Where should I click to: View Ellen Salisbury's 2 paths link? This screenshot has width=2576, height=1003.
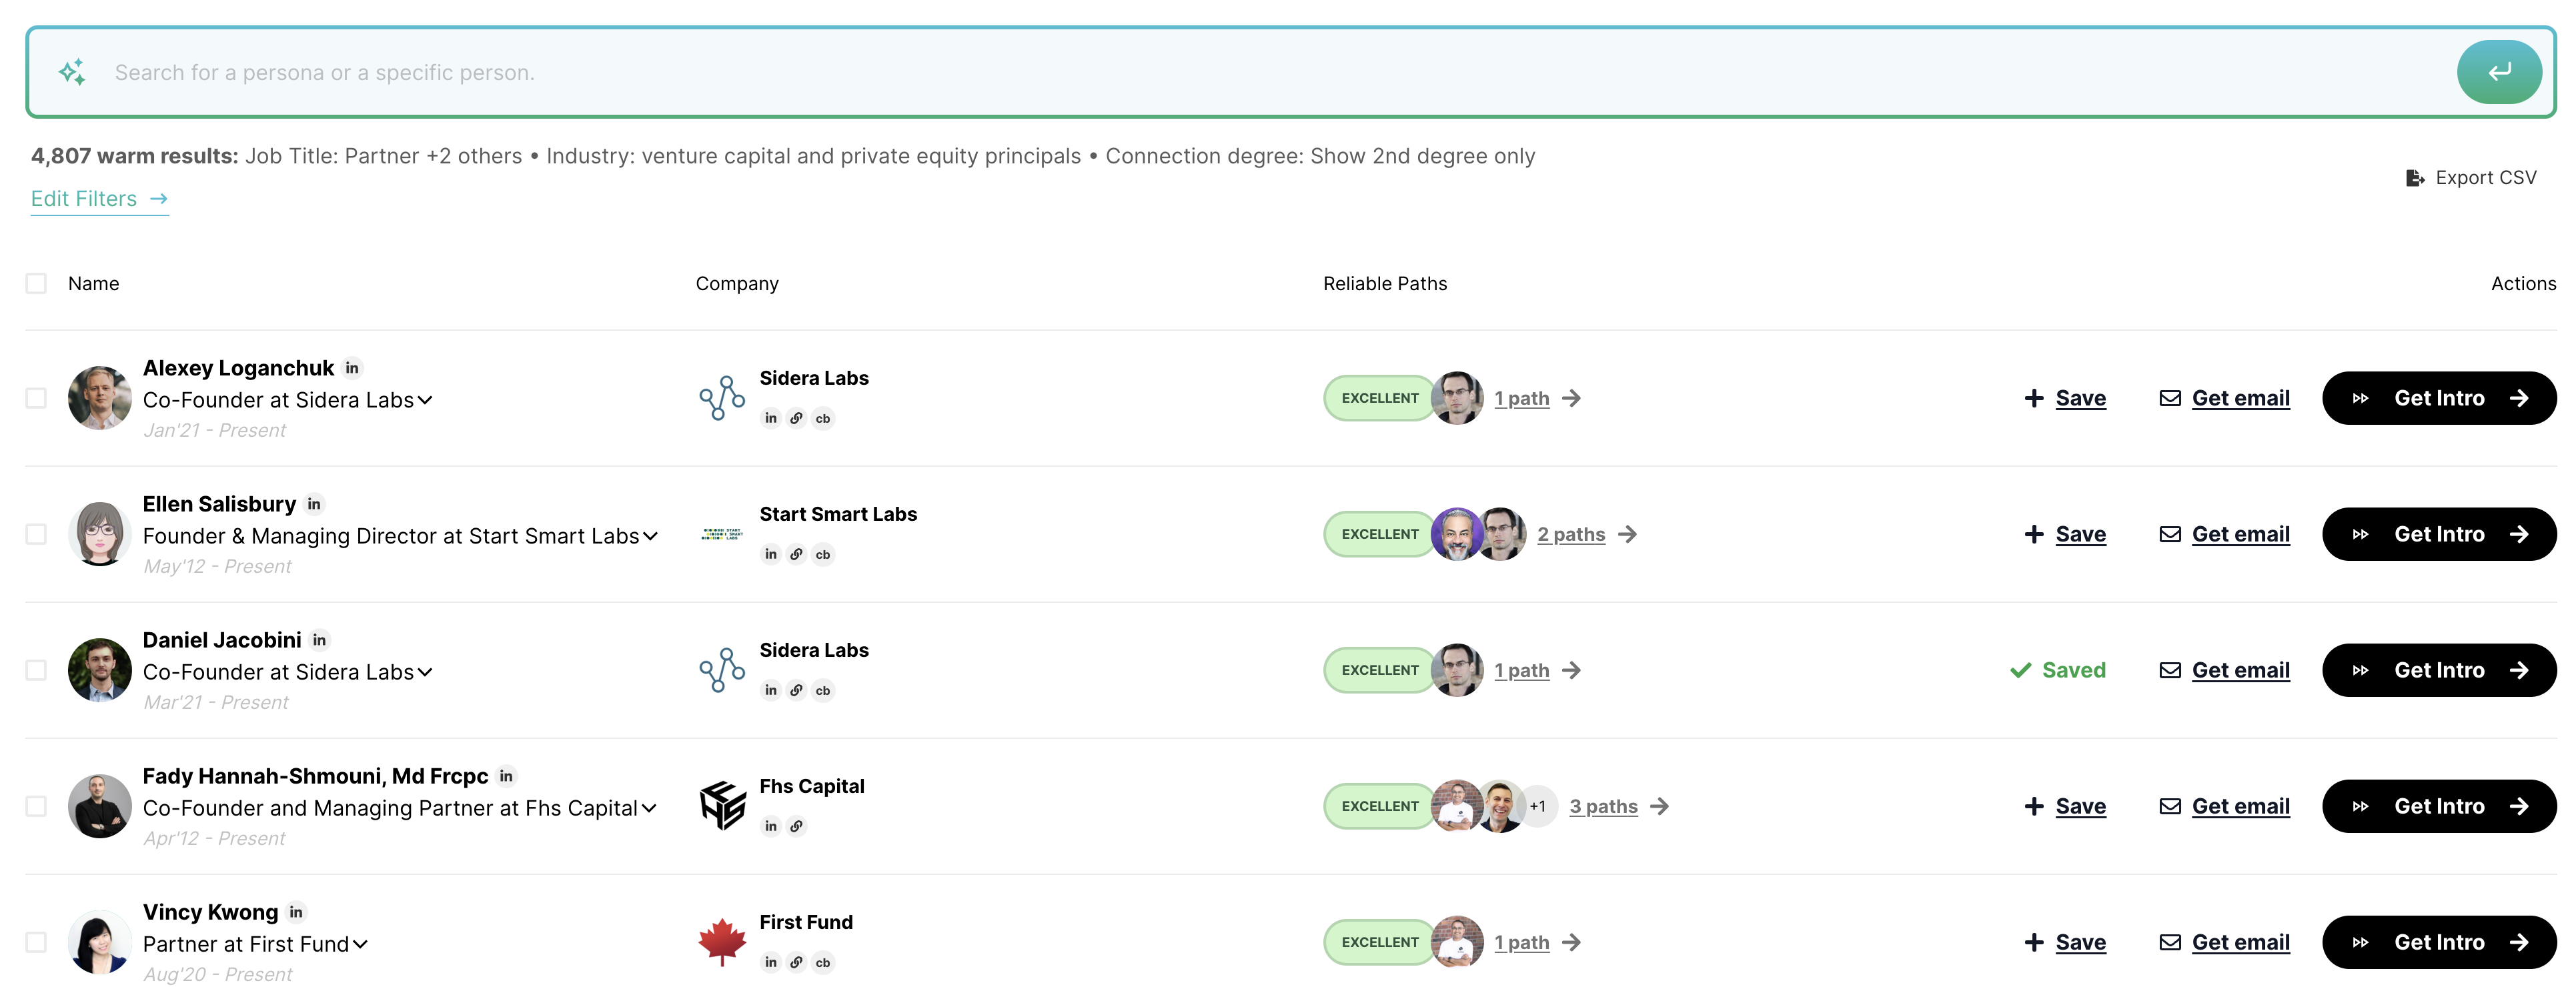[1571, 534]
